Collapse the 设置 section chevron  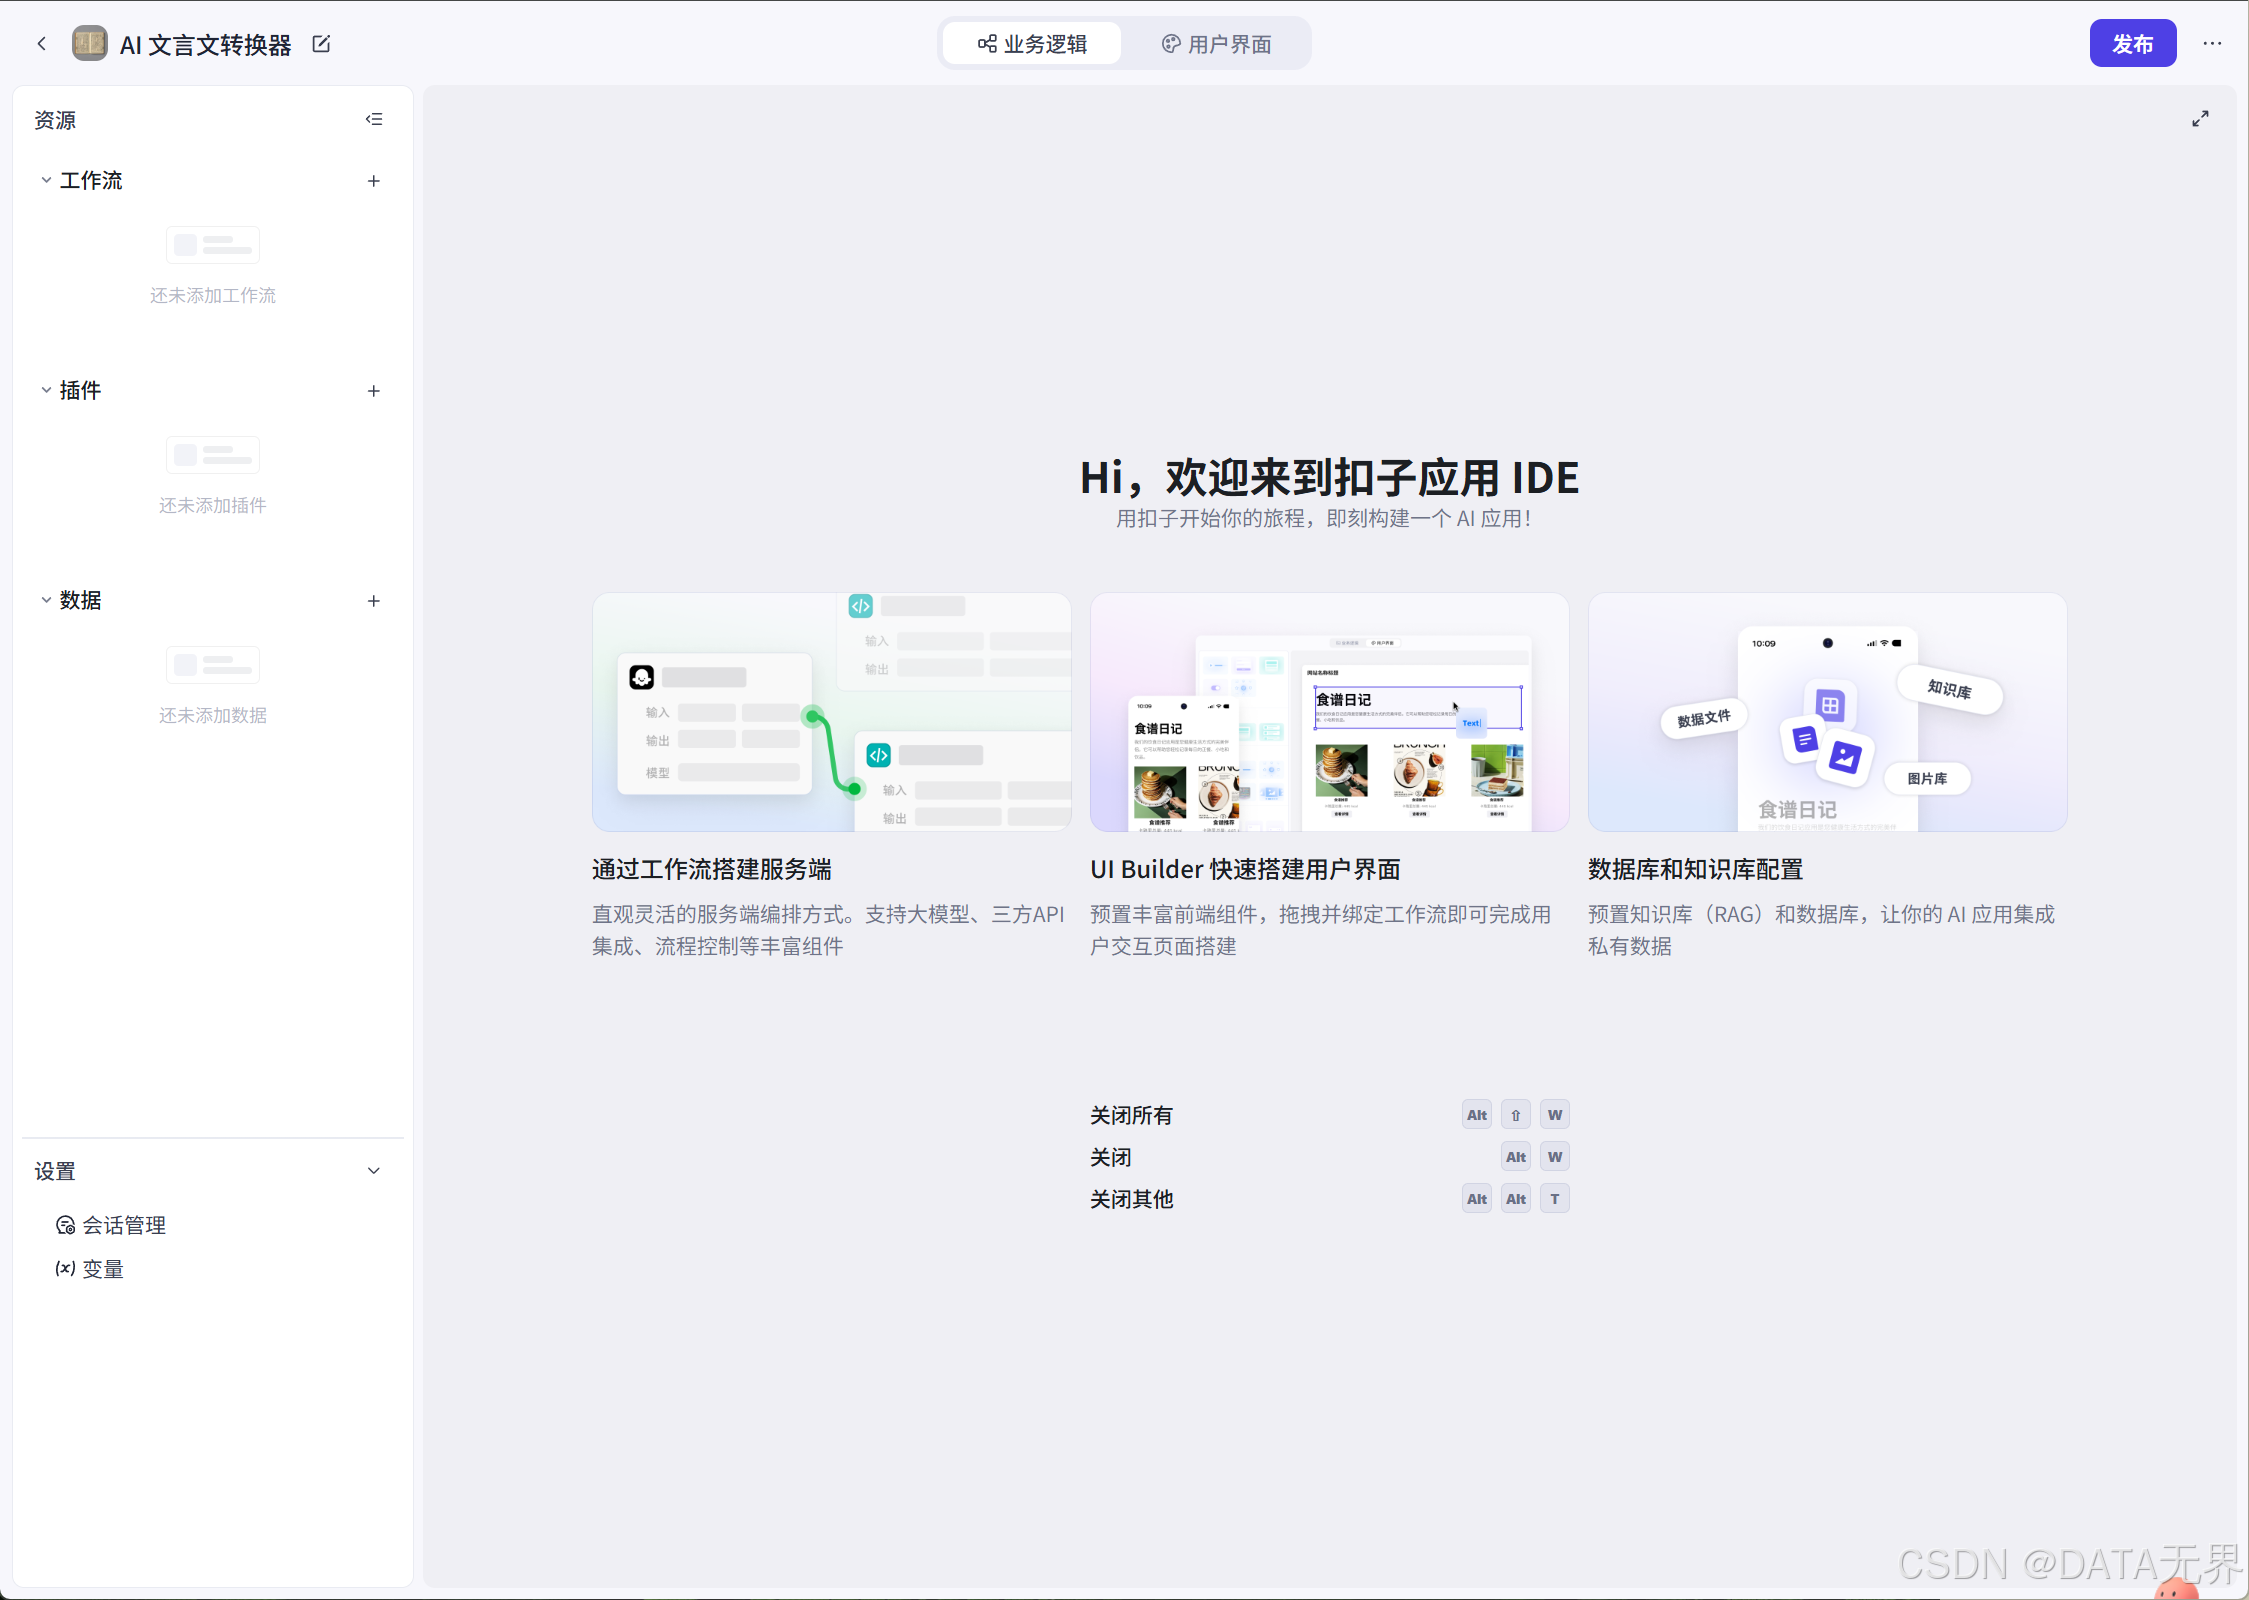pos(374,1171)
